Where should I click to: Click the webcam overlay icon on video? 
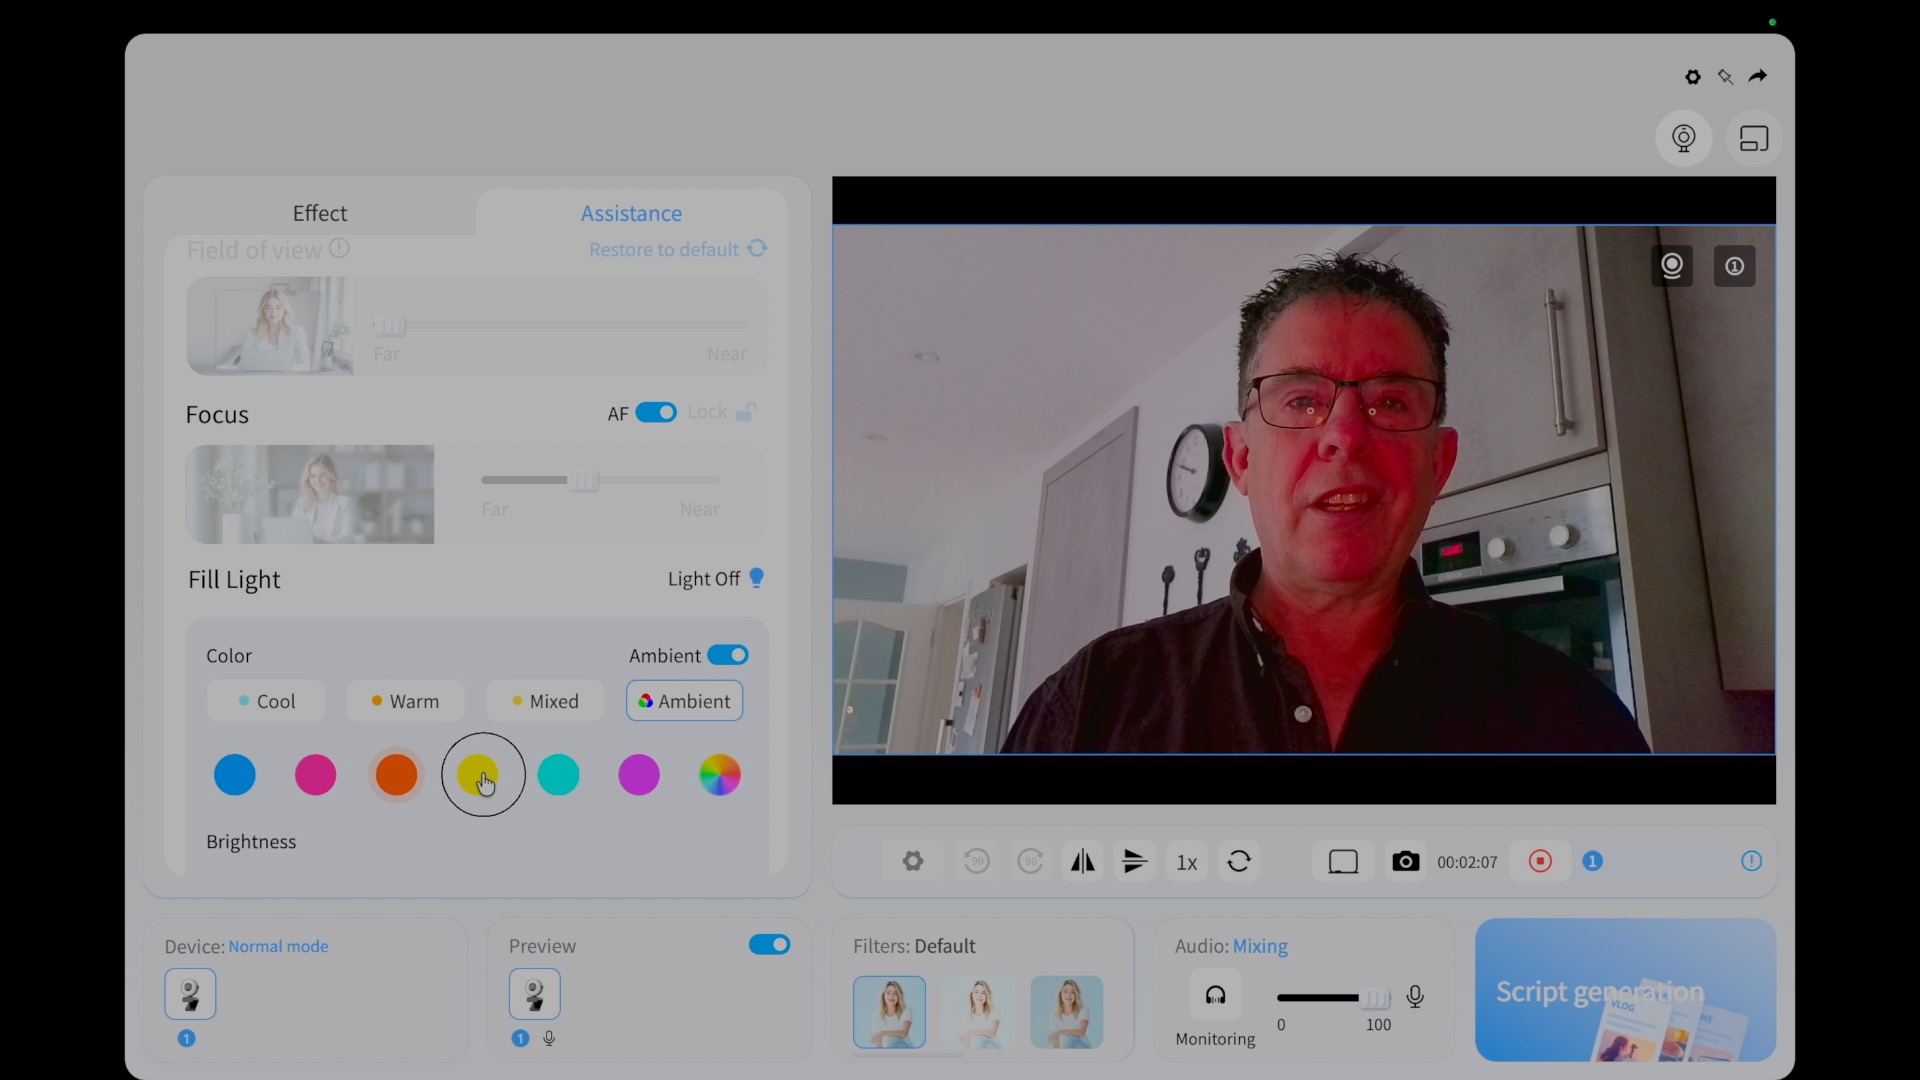pos(1672,266)
